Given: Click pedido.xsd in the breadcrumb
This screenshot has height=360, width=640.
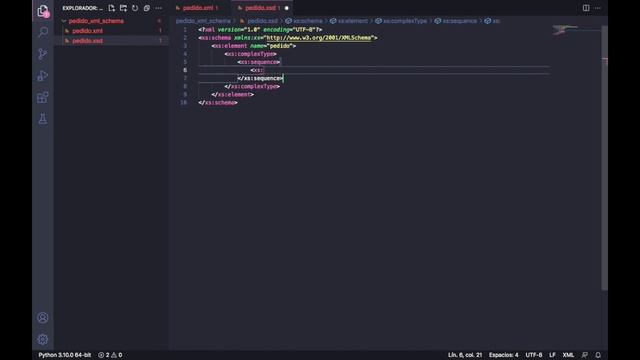Looking at the screenshot, I should coord(262,21).
